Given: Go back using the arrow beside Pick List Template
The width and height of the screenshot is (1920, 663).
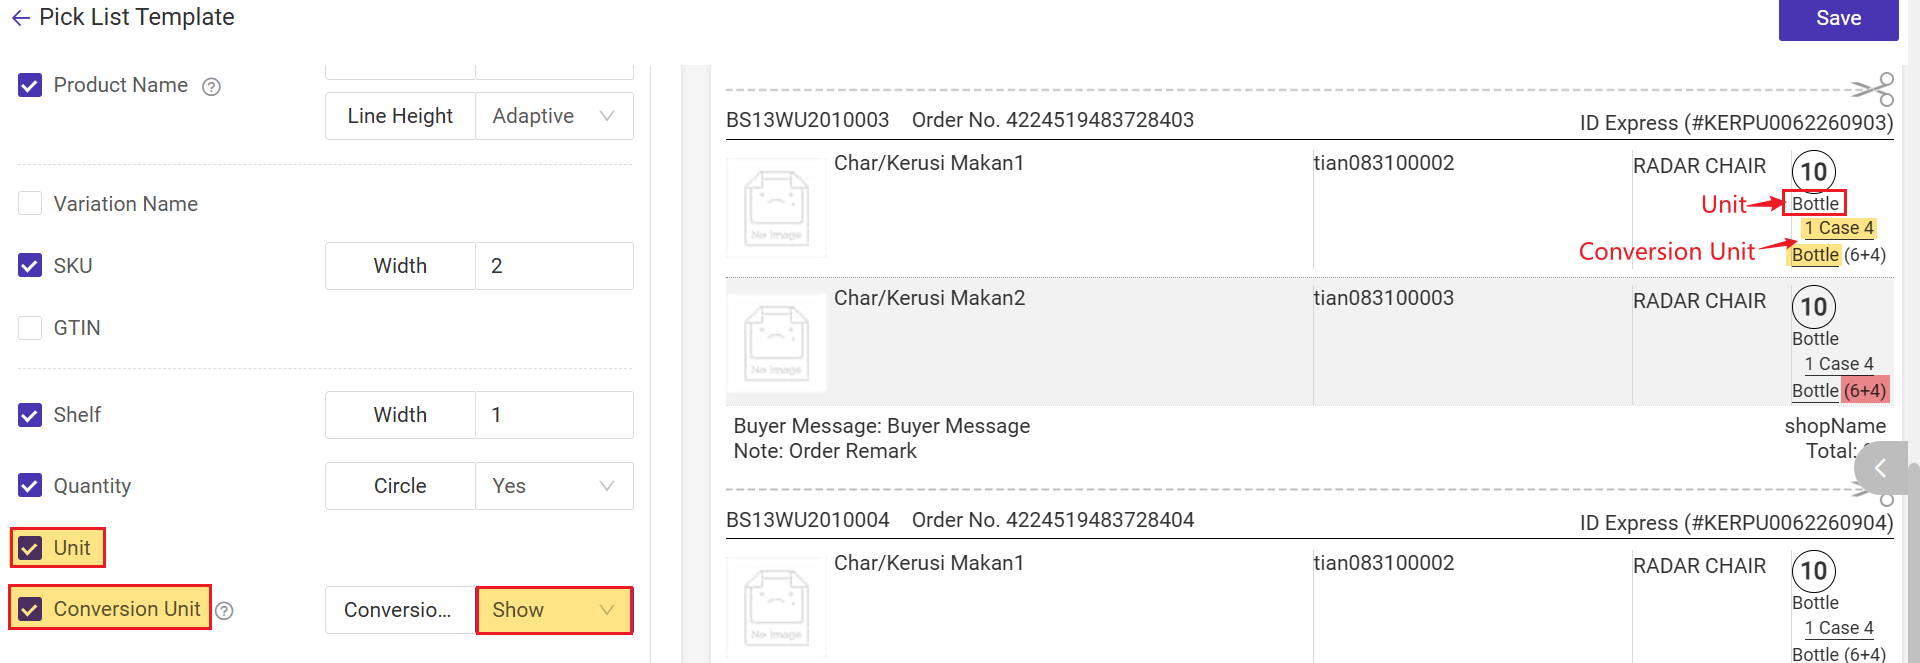Looking at the screenshot, I should coord(21,18).
